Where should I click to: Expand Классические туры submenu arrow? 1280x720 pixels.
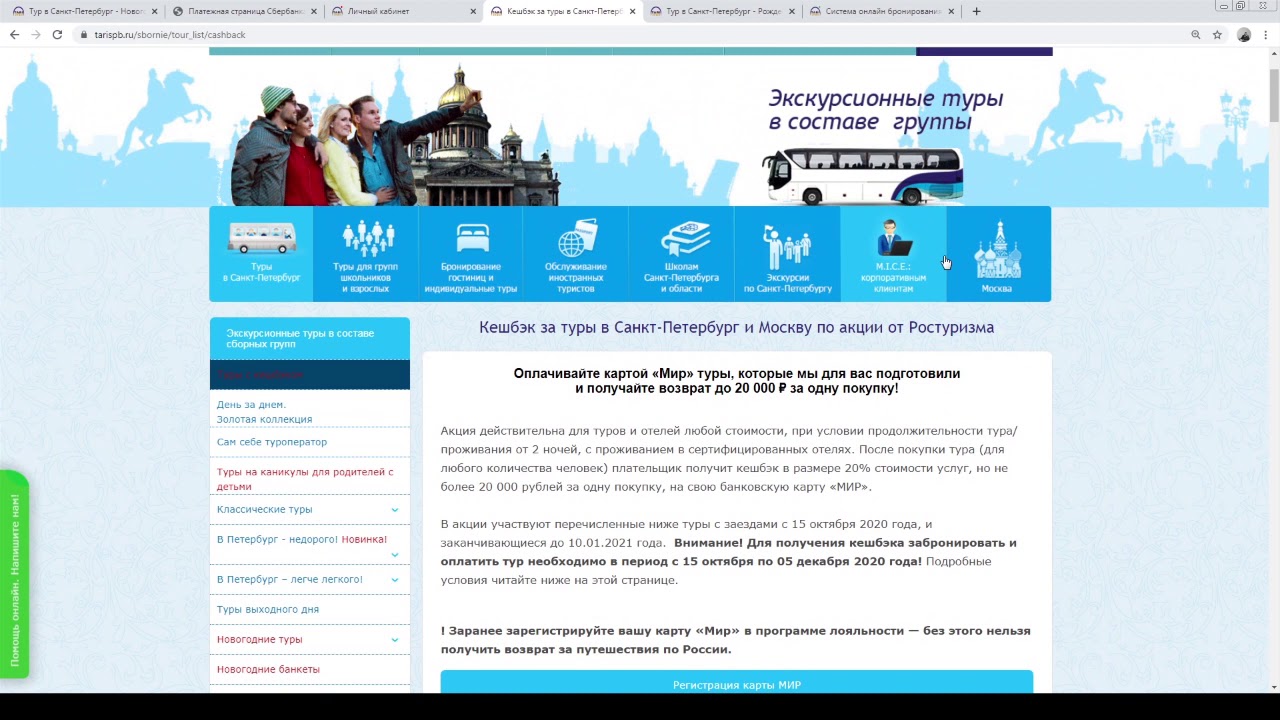click(394, 509)
